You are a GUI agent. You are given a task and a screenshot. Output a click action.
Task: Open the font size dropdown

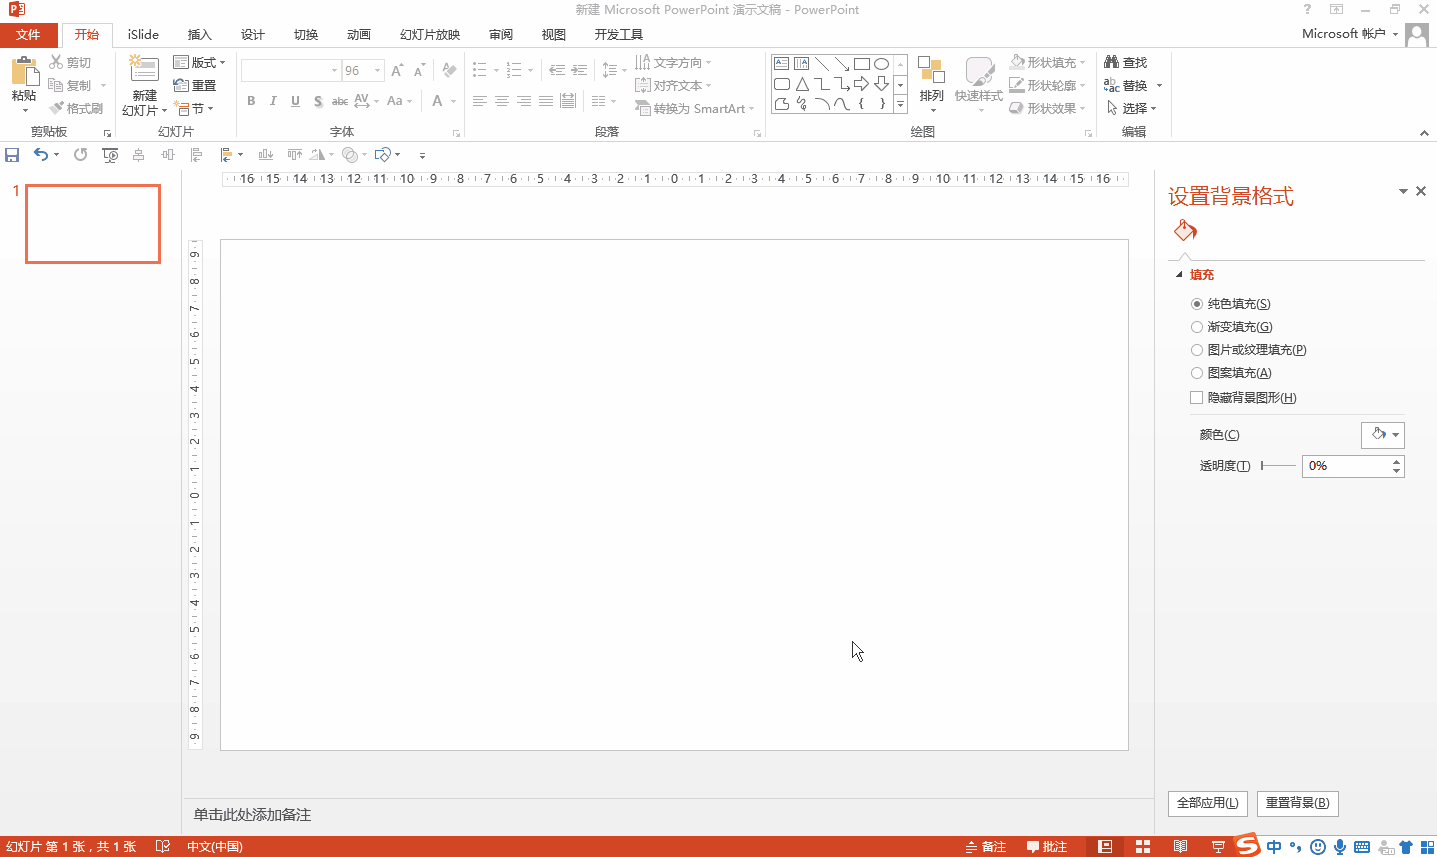point(377,71)
